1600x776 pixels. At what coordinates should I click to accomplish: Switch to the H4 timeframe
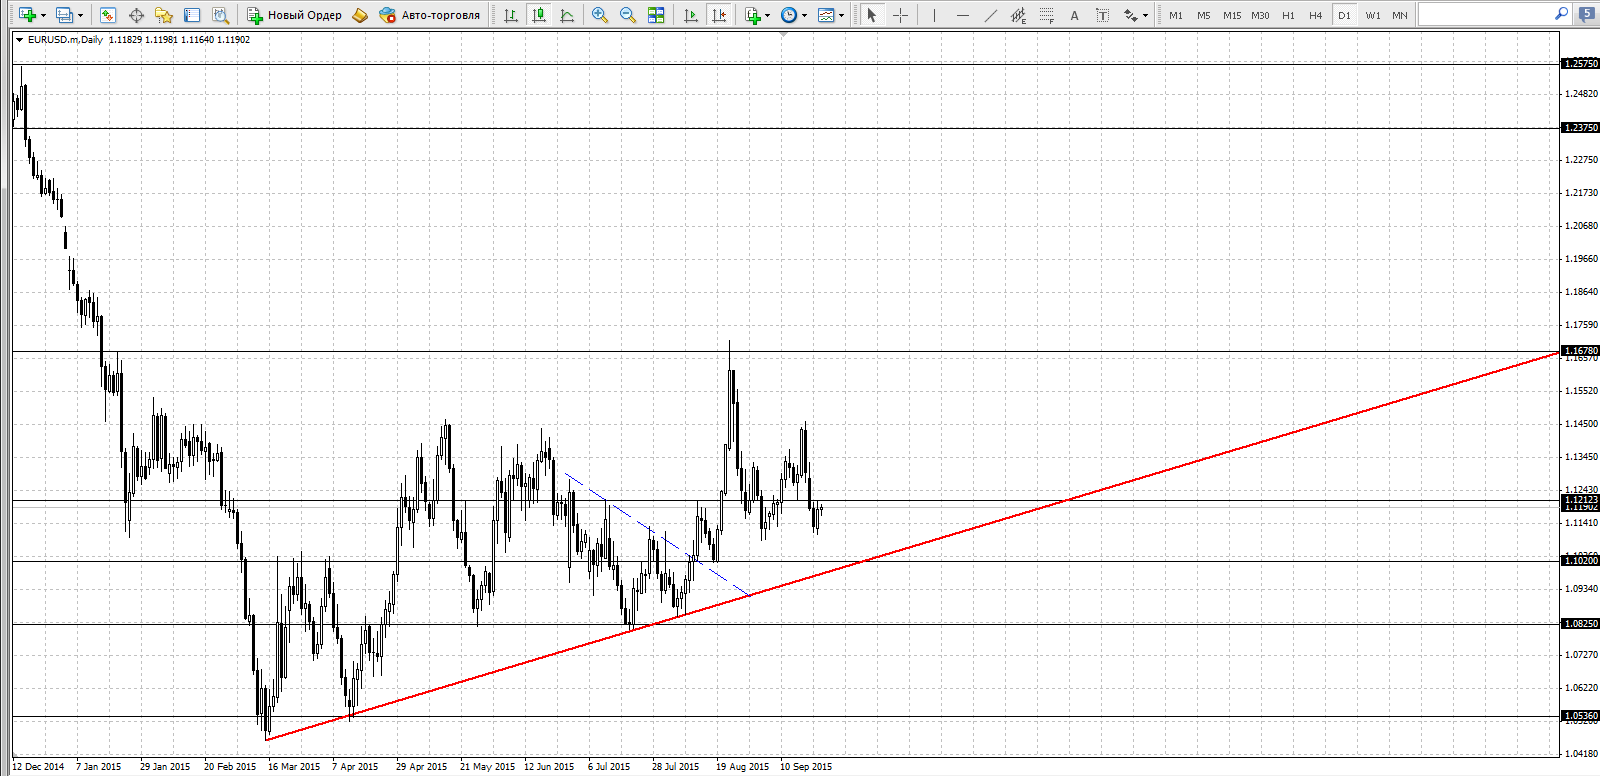coord(1315,15)
